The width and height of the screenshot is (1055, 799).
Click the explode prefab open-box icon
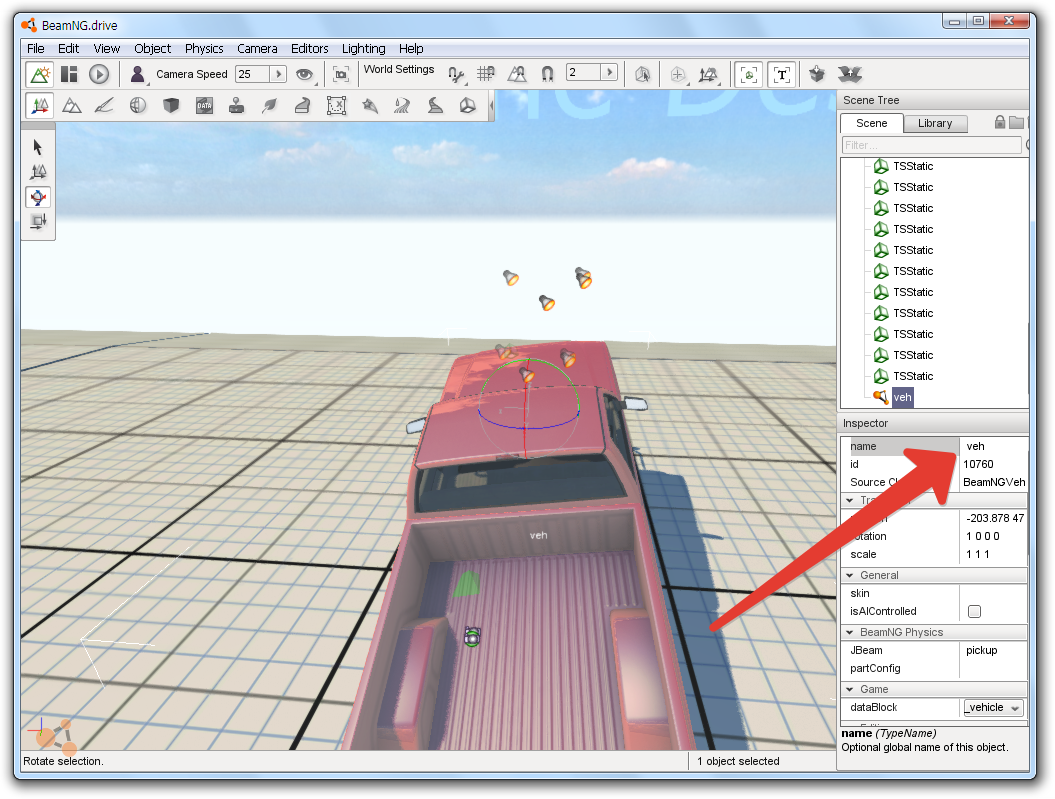[x=850, y=74]
